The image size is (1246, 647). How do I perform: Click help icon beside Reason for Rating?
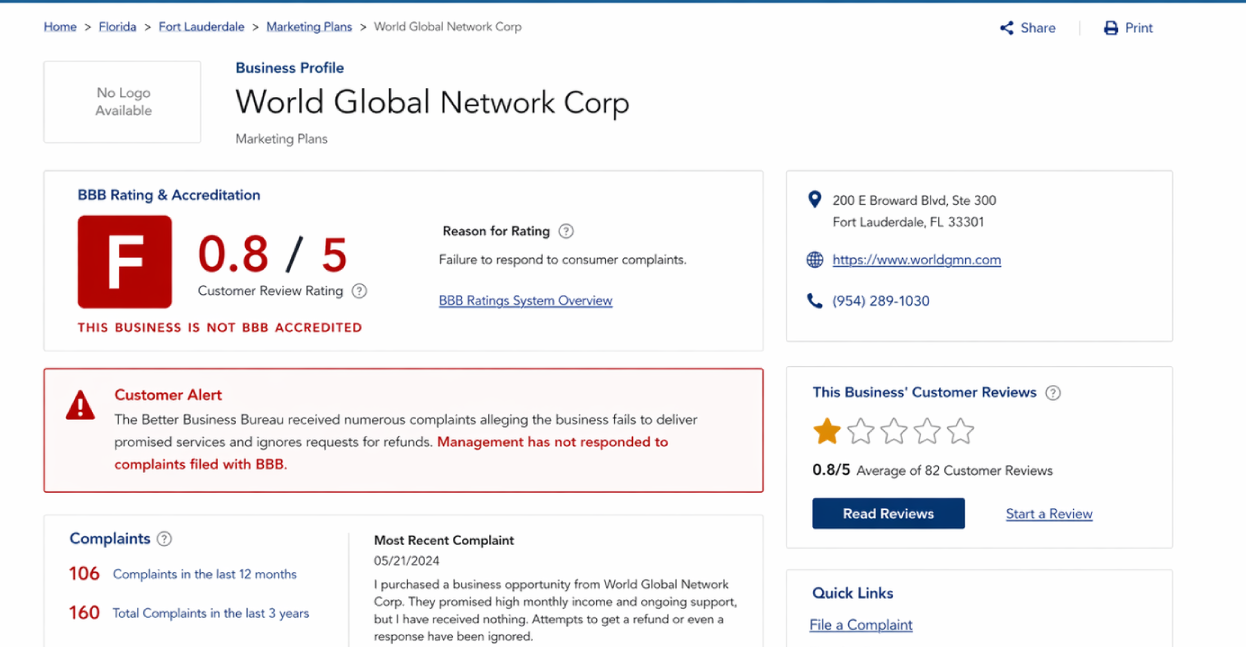click(x=566, y=231)
